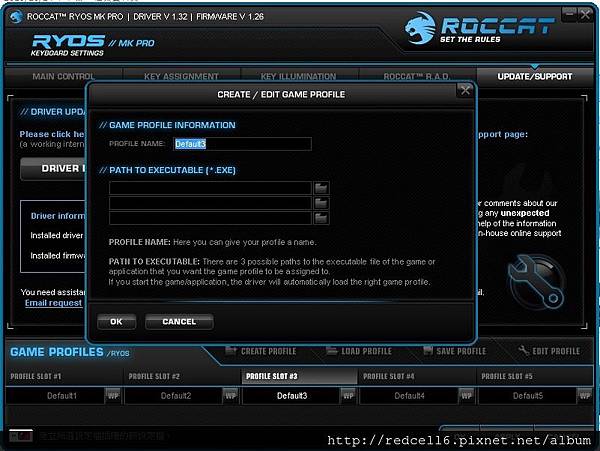Screen dimensions: 600x451
Task: Open the Key Illumination tab
Action: point(298,77)
